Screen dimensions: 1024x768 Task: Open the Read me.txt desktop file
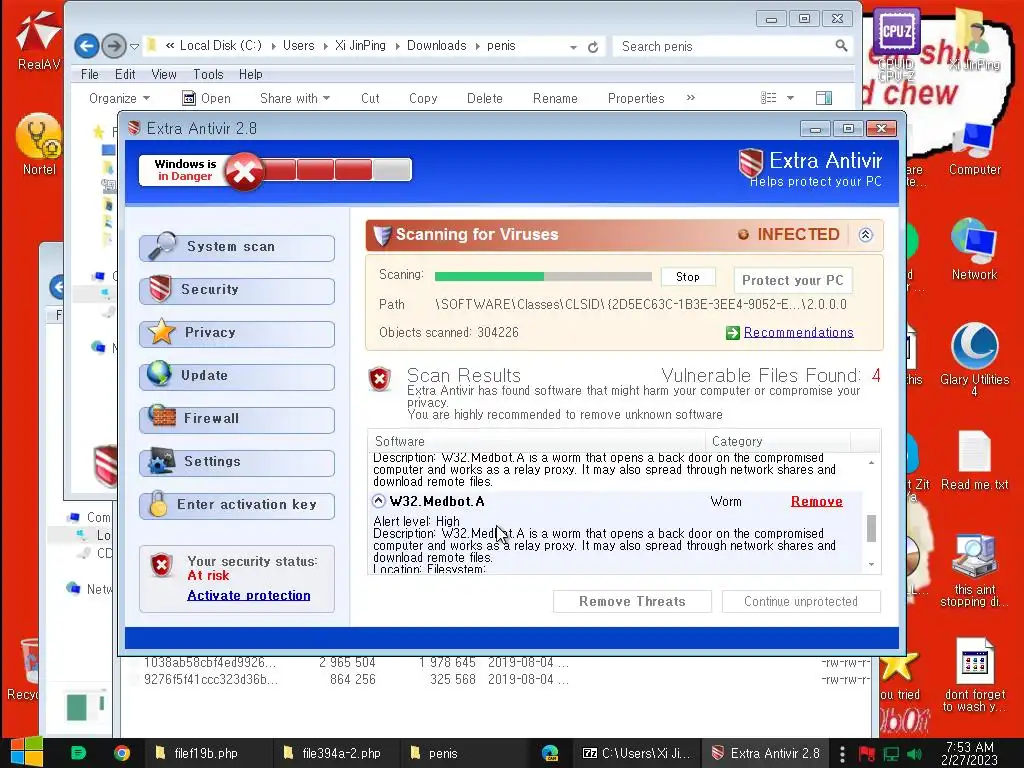click(x=974, y=460)
